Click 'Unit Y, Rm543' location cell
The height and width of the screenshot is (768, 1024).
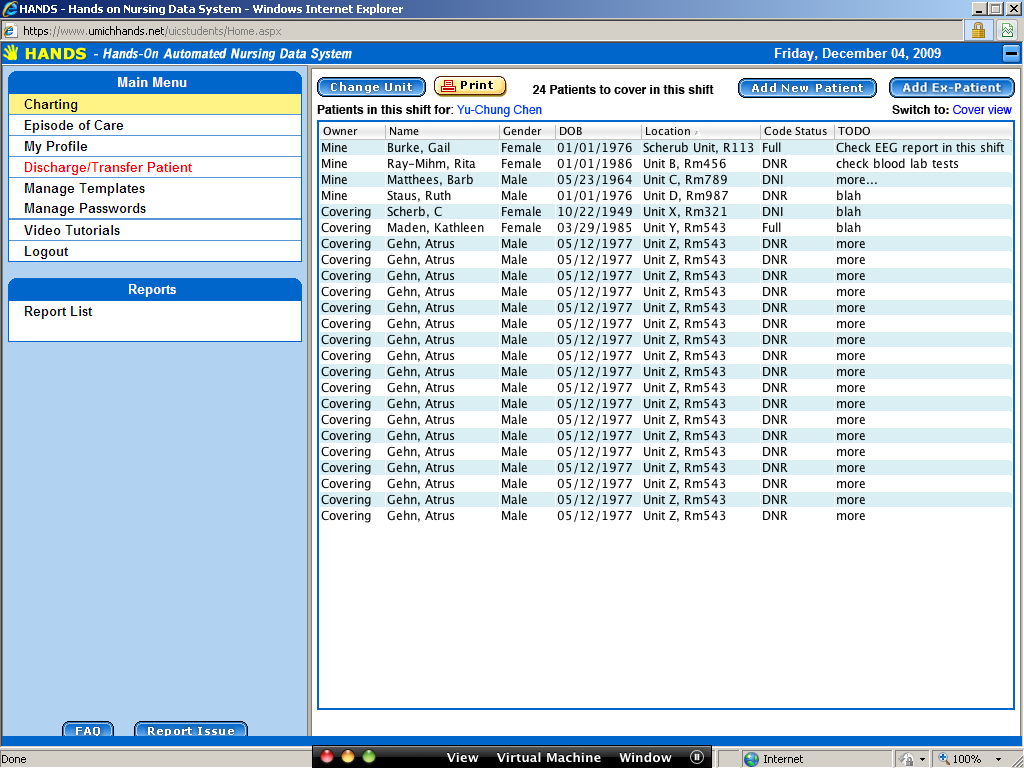684,228
